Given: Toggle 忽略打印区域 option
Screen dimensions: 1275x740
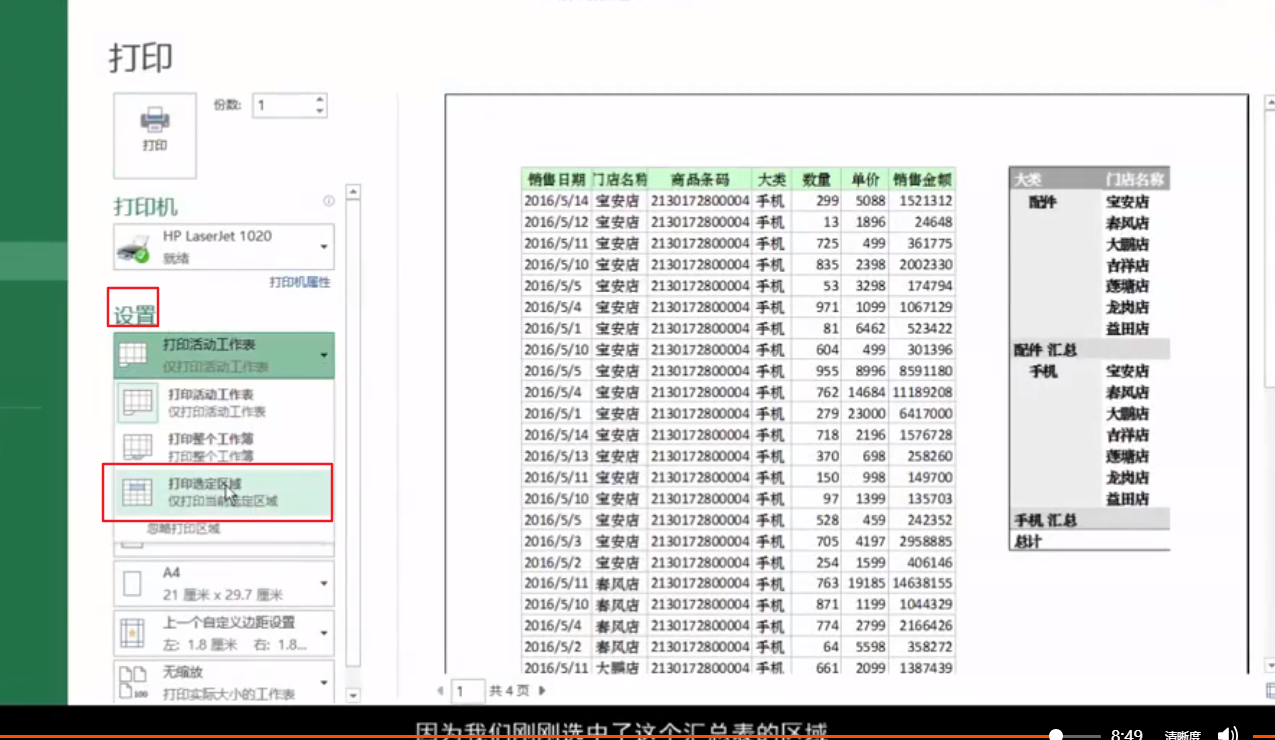Looking at the screenshot, I should 183,528.
